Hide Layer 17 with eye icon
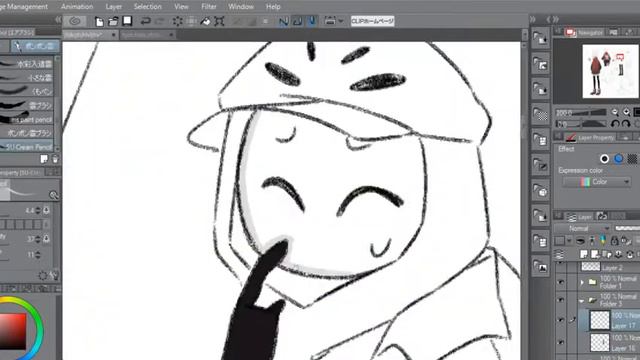 point(561,320)
